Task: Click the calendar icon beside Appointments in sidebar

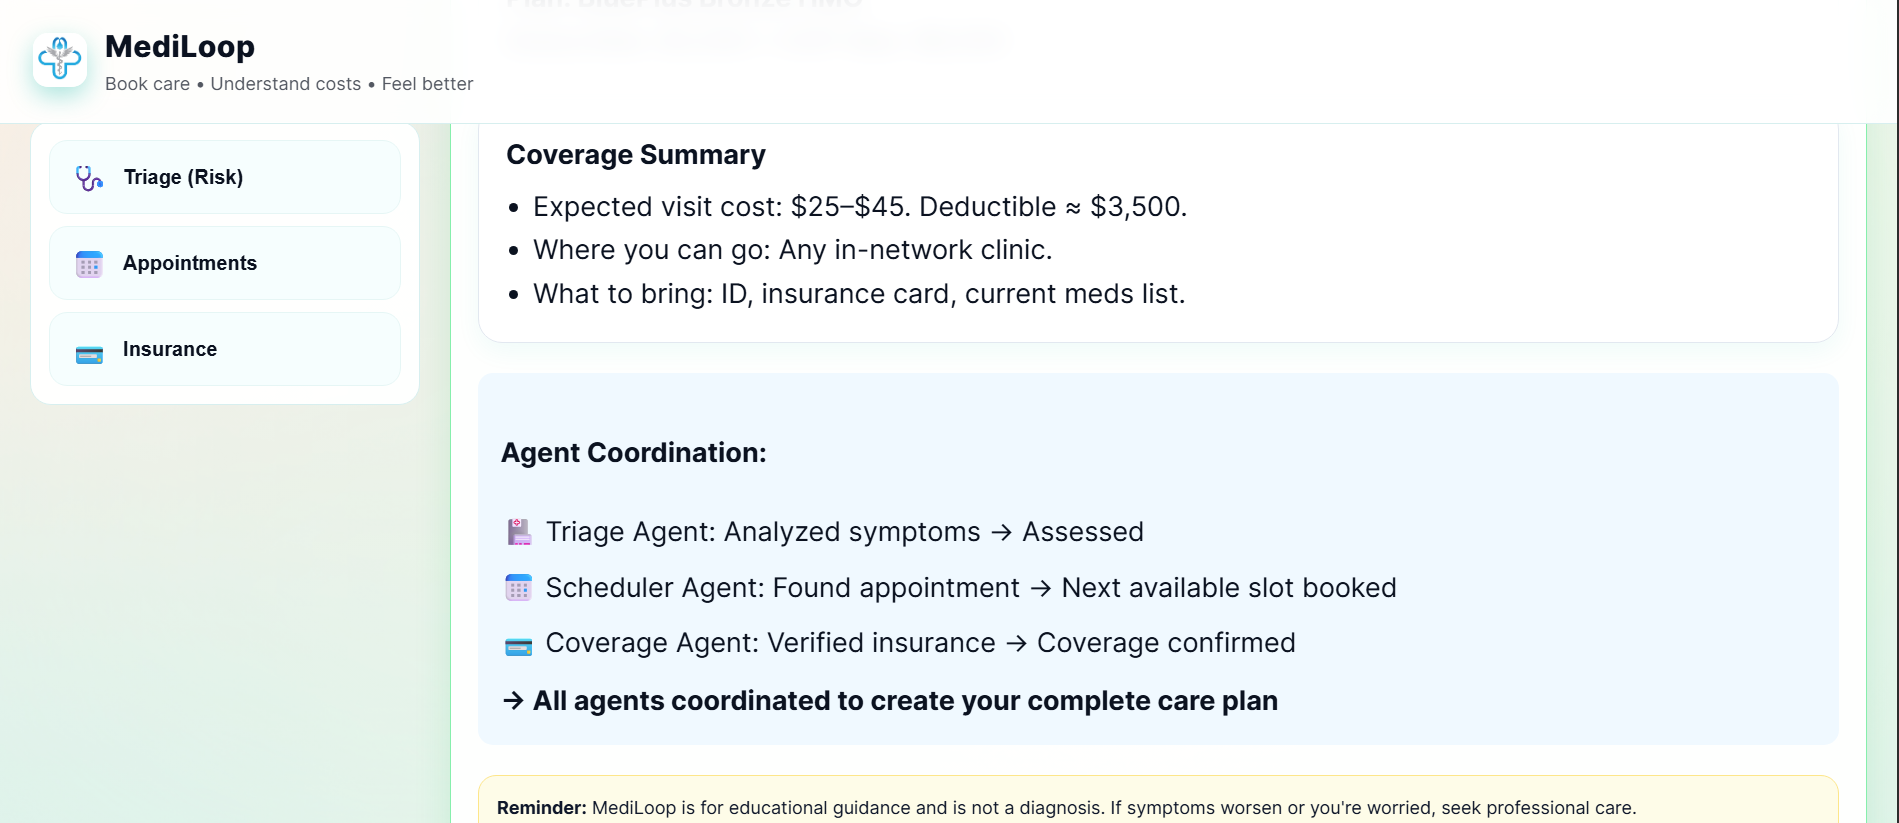Action: [x=89, y=264]
